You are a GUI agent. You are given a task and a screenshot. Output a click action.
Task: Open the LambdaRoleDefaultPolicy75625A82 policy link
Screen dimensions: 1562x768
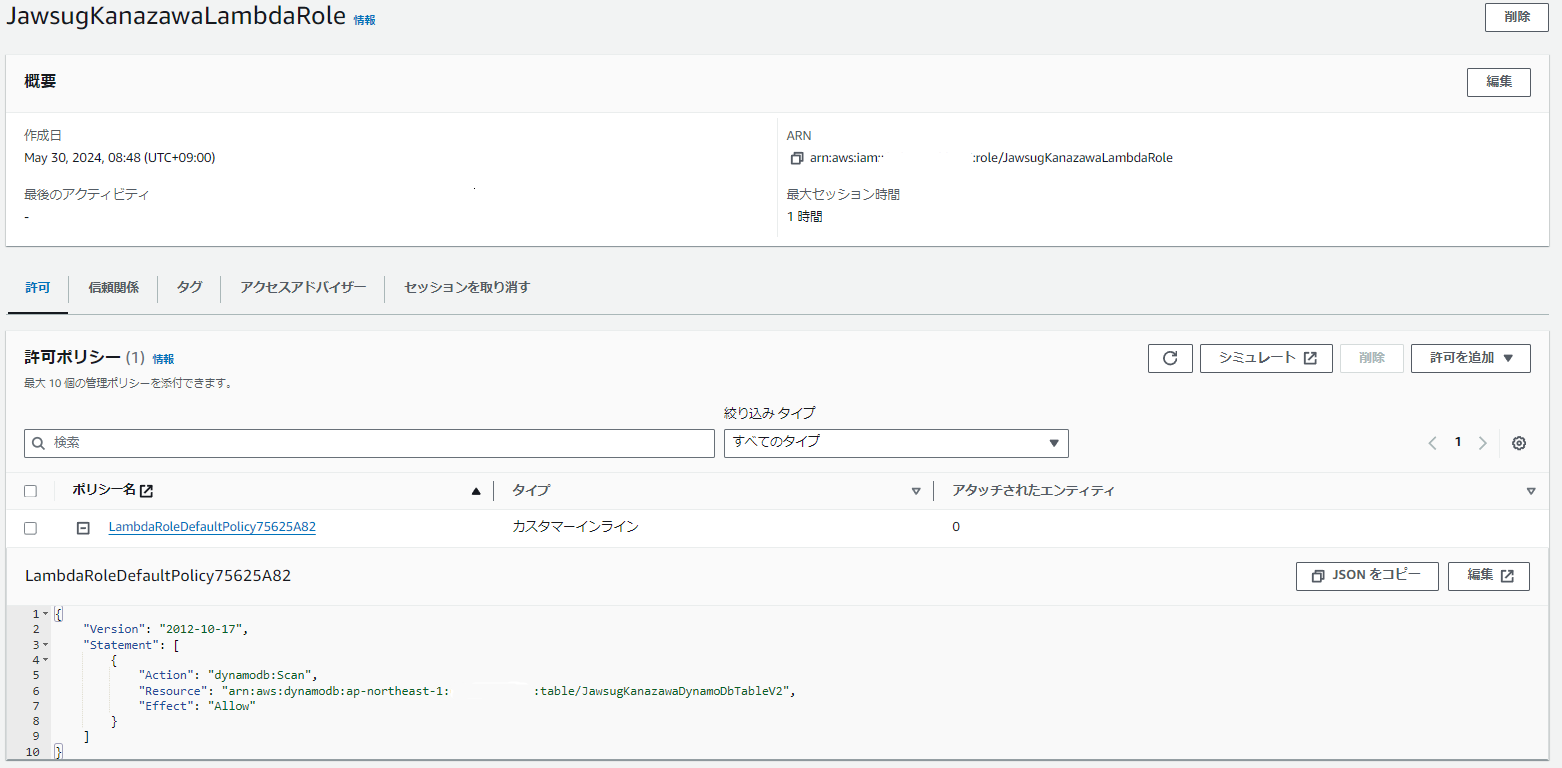pyautogui.click(x=212, y=527)
